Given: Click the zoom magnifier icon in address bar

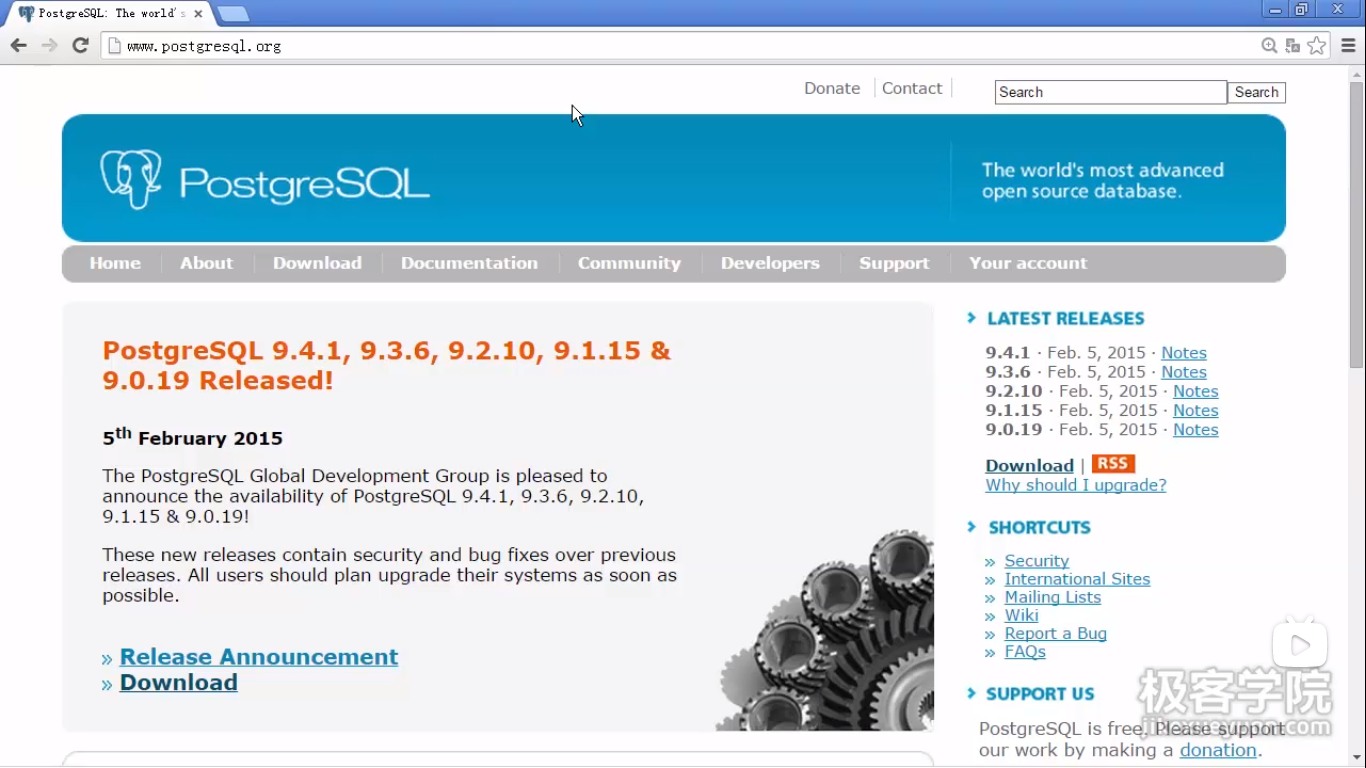Looking at the screenshot, I should click(x=1269, y=45).
